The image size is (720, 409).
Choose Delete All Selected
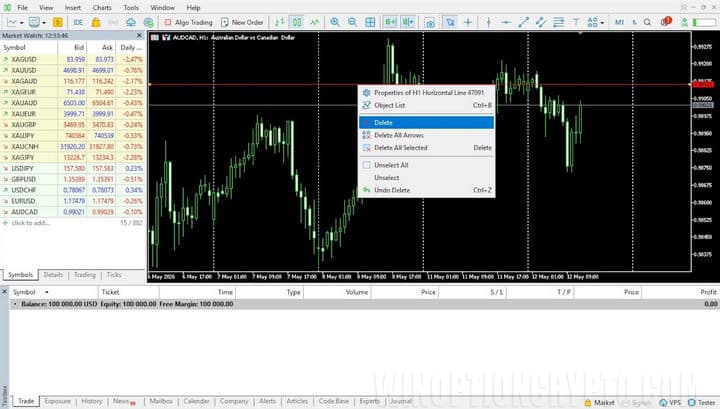pyautogui.click(x=427, y=148)
